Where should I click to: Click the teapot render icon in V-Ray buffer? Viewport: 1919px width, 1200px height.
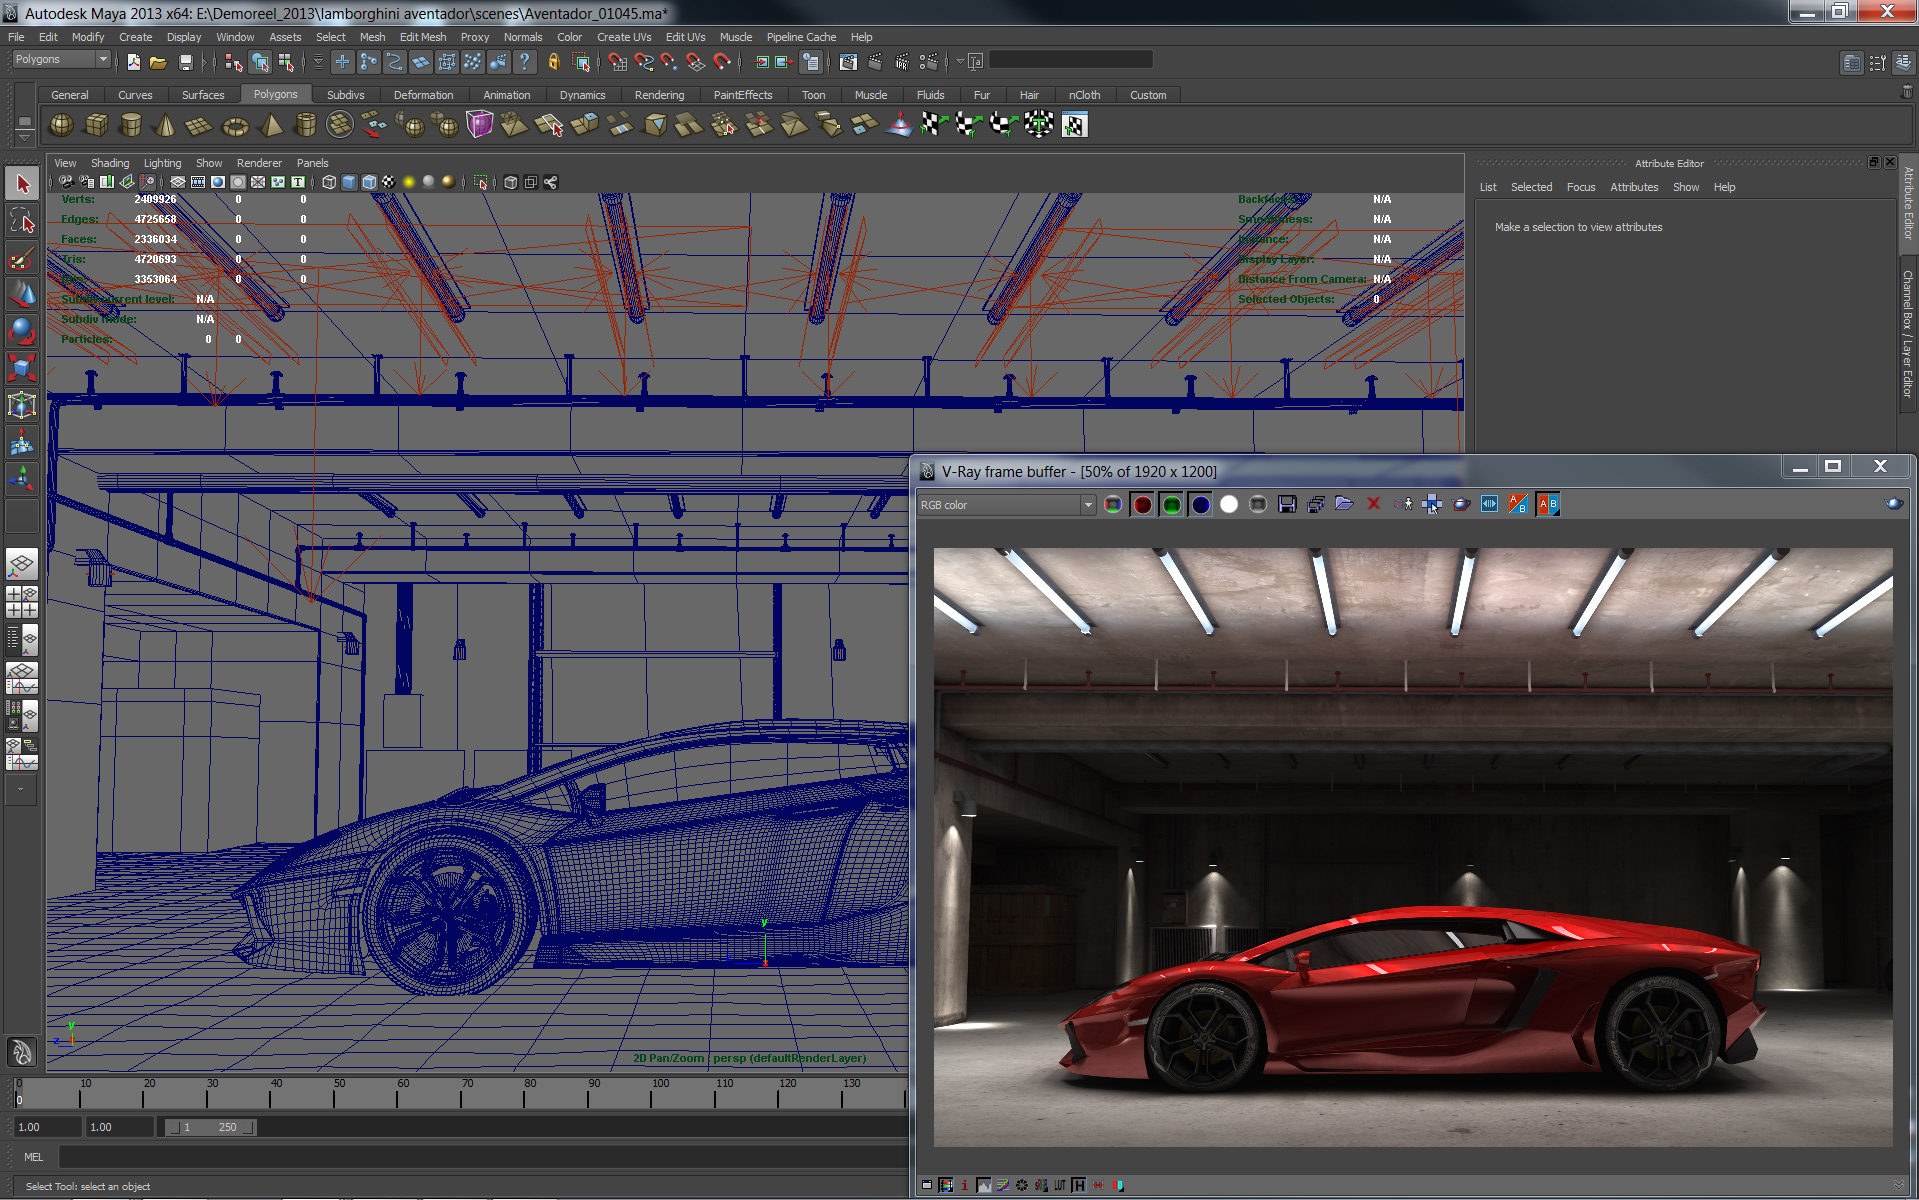1461,504
